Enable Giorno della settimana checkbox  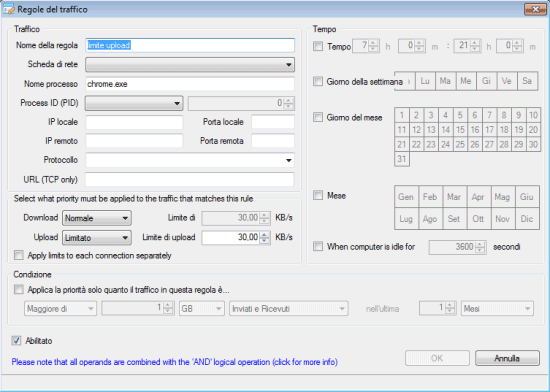[x=318, y=81]
